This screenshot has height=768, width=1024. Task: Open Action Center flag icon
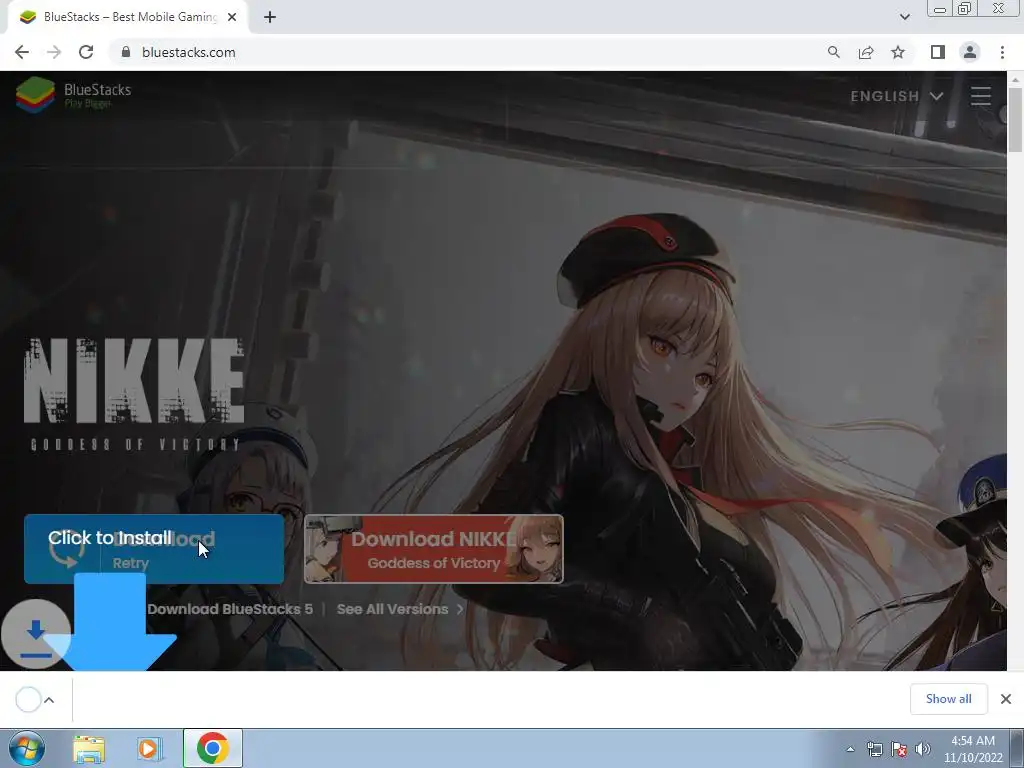tap(899, 749)
